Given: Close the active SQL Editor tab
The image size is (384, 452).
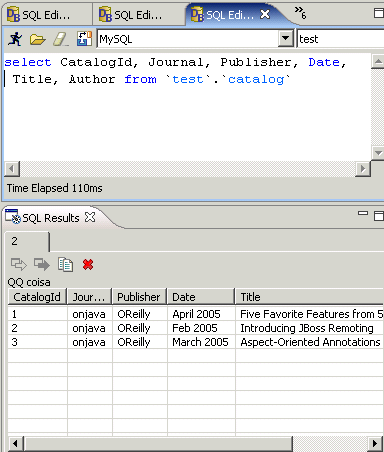Looking at the screenshot, I should (x=265, y=14).
